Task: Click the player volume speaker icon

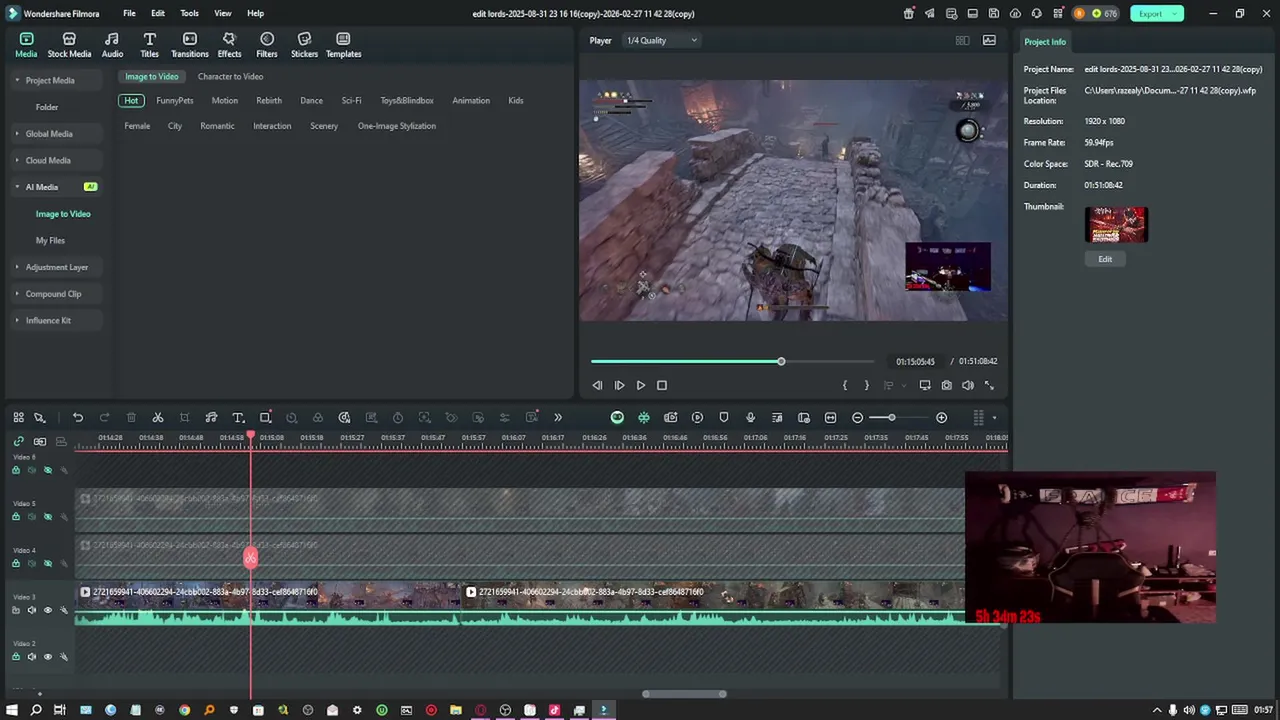Action: tap(967, 385)
